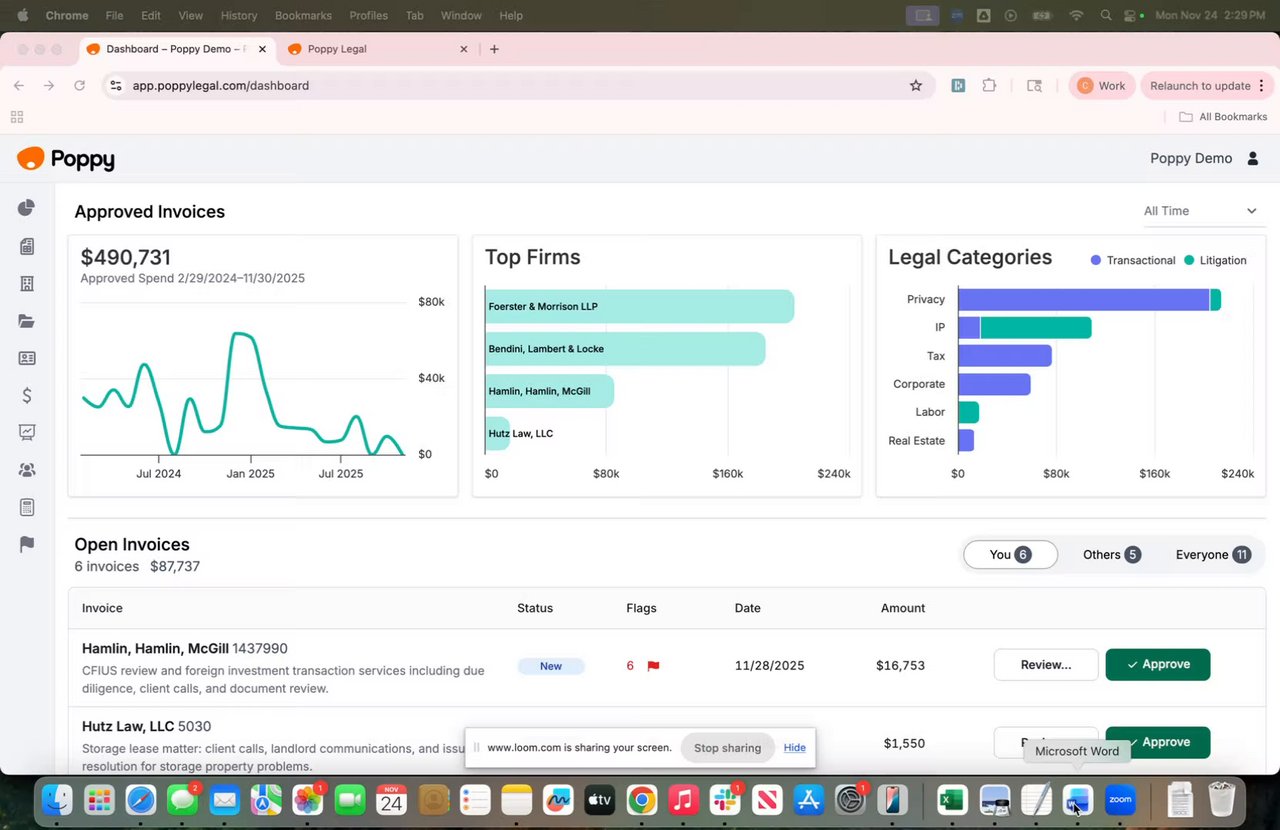Open a new tab with the plus button
1280x830 pixels.
point(494,49)
